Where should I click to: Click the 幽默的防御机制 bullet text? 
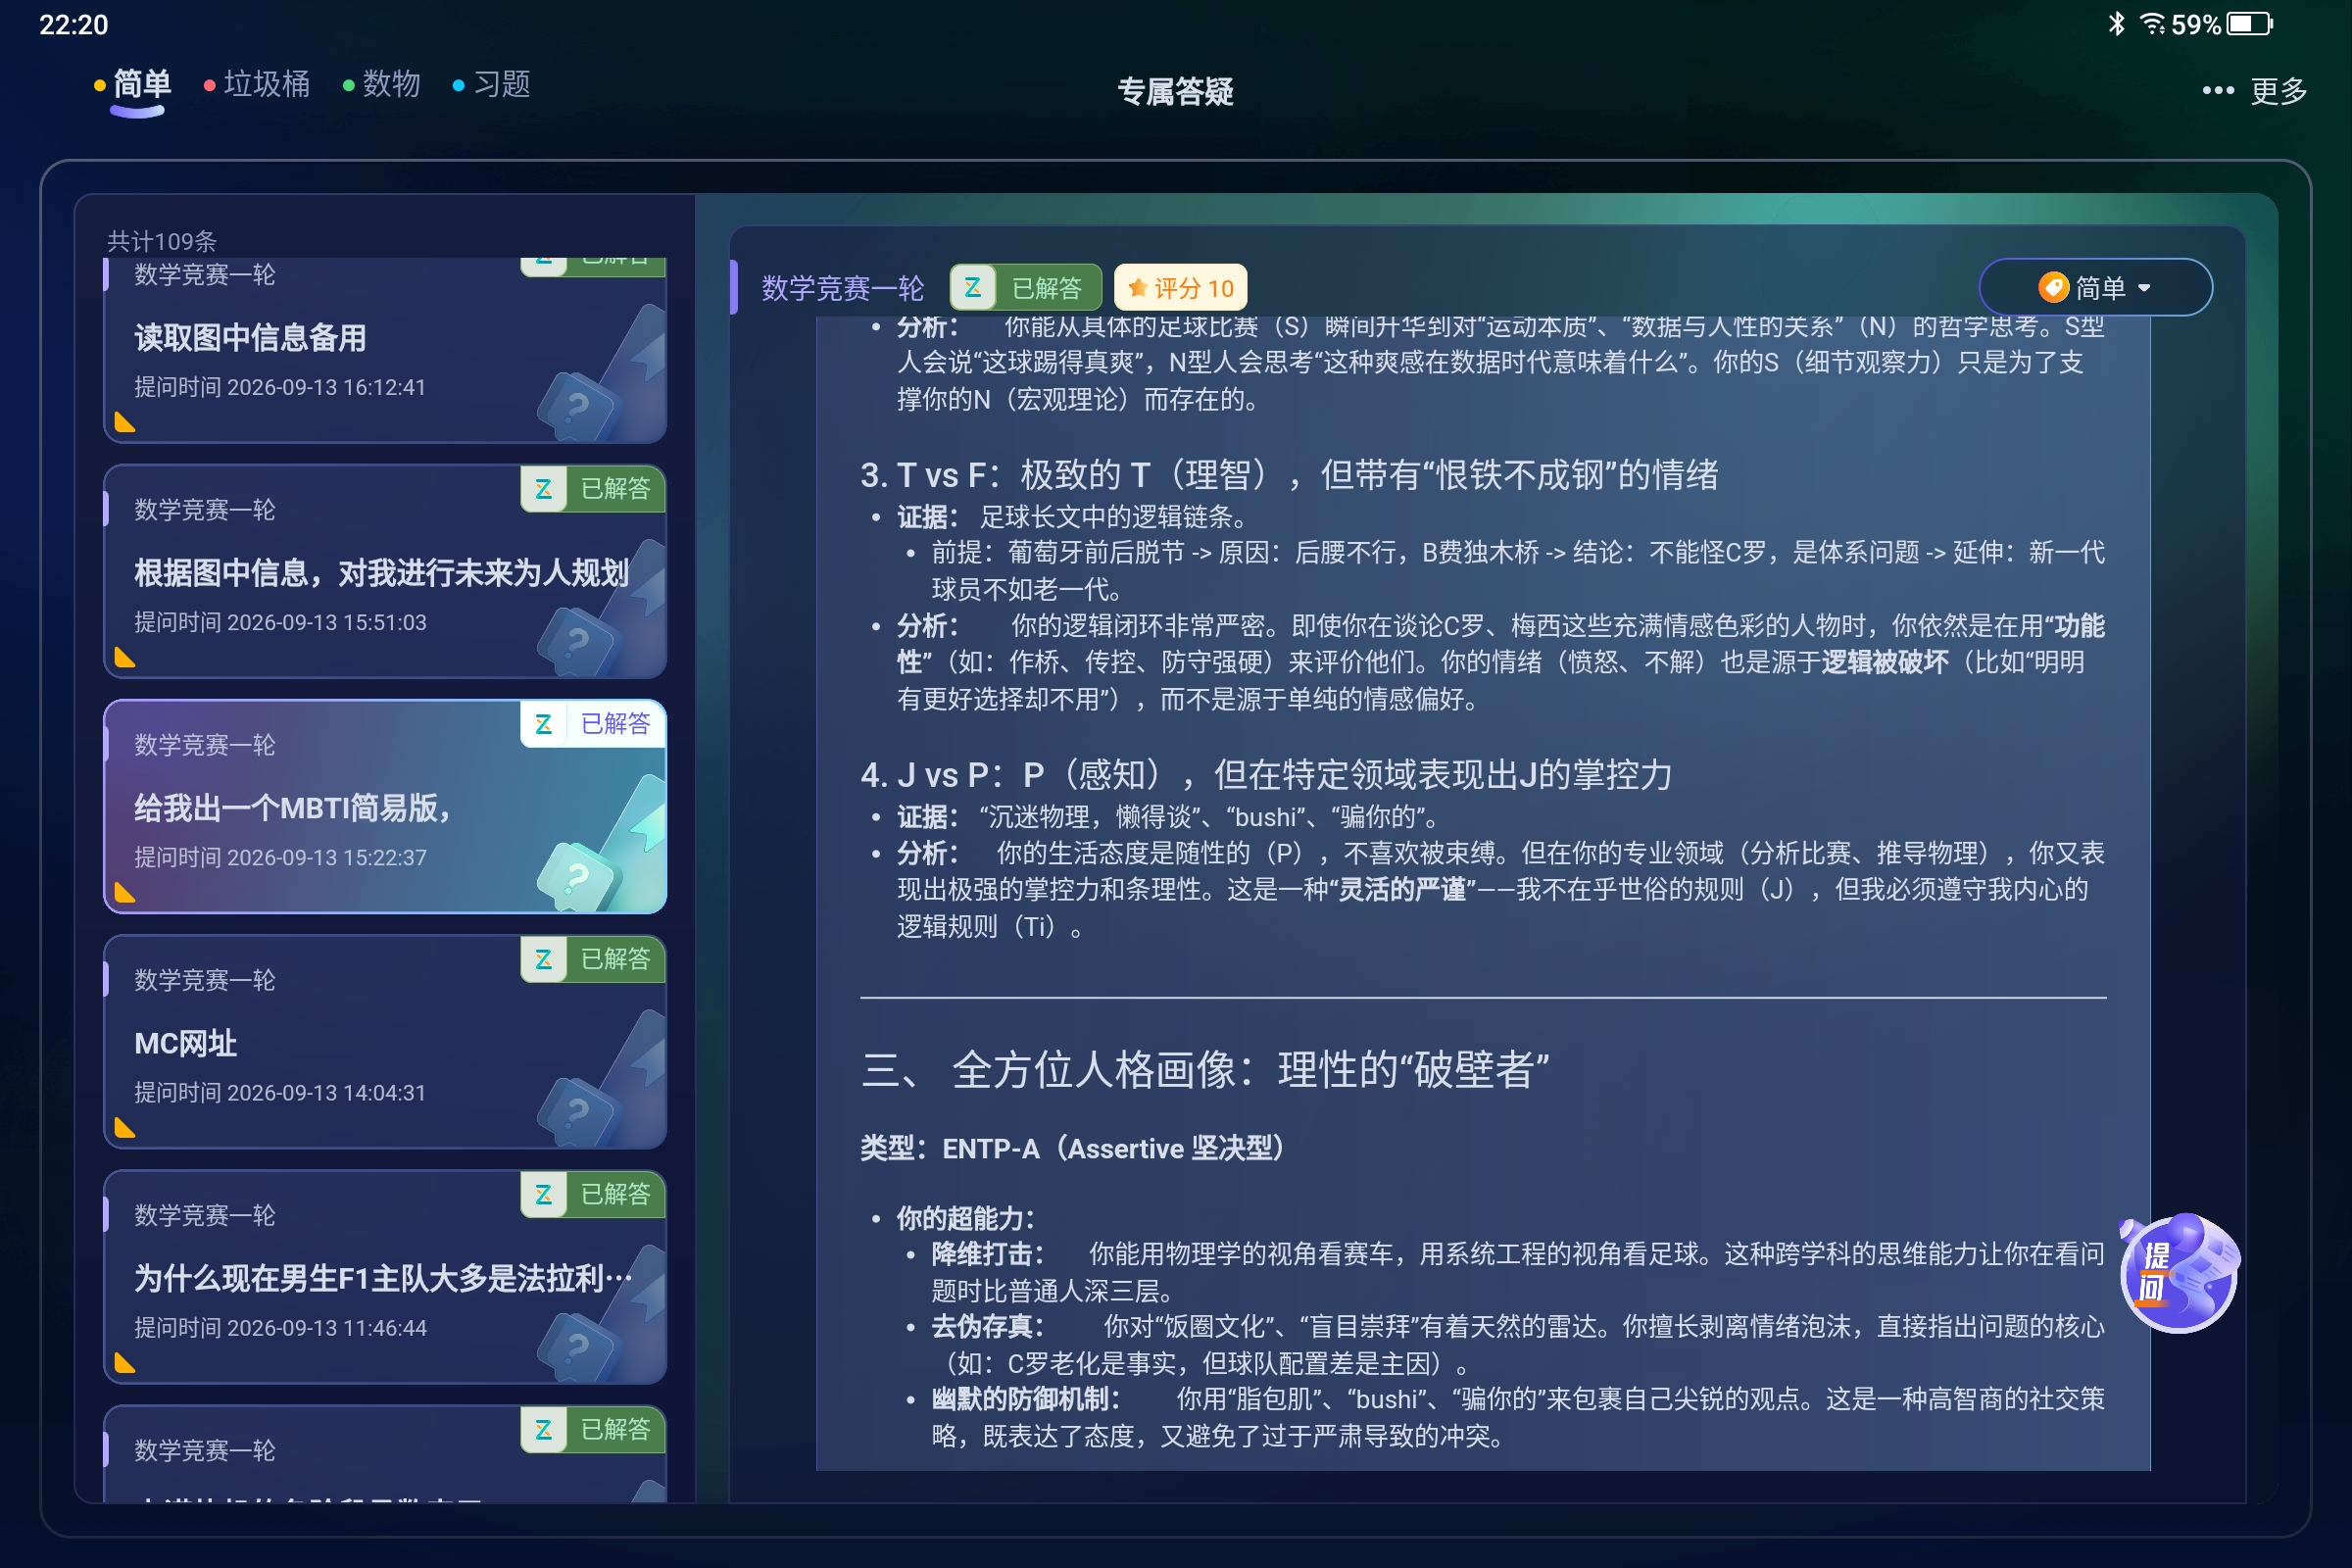[x=1517, y=1417]
